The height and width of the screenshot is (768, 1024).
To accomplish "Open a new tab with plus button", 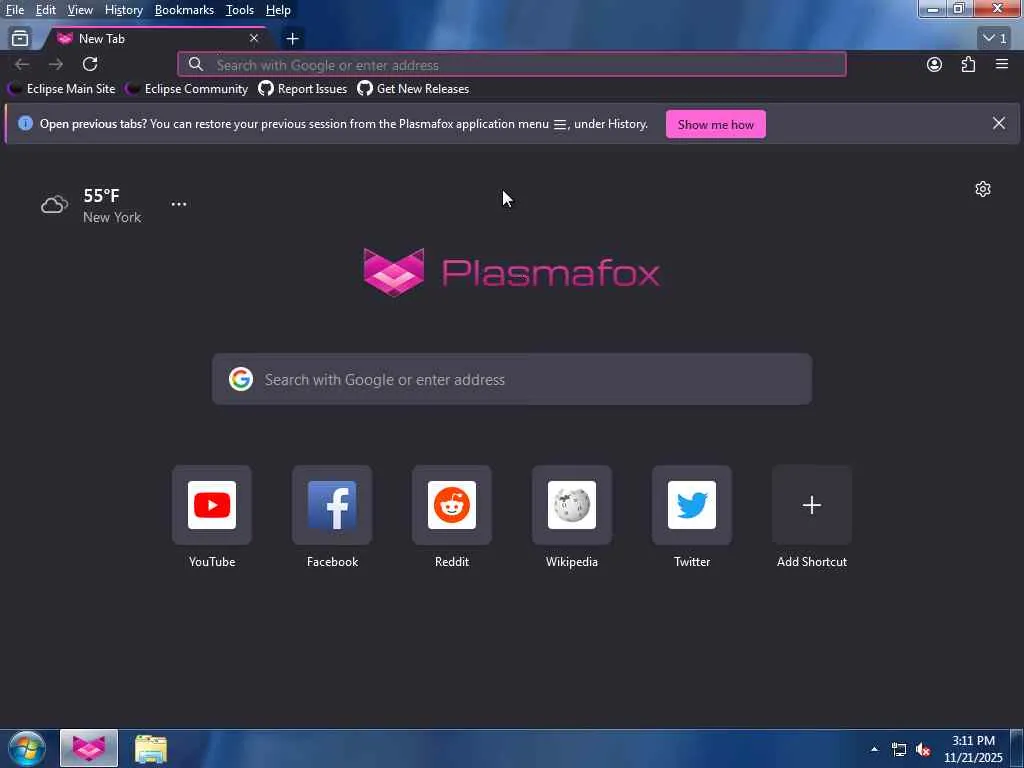I will tap(293, 39).
